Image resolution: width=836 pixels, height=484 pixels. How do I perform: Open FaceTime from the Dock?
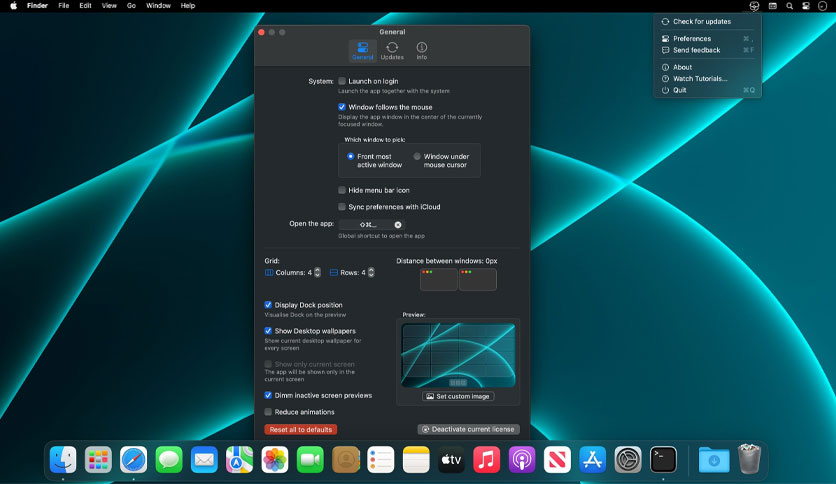point(310,459)
